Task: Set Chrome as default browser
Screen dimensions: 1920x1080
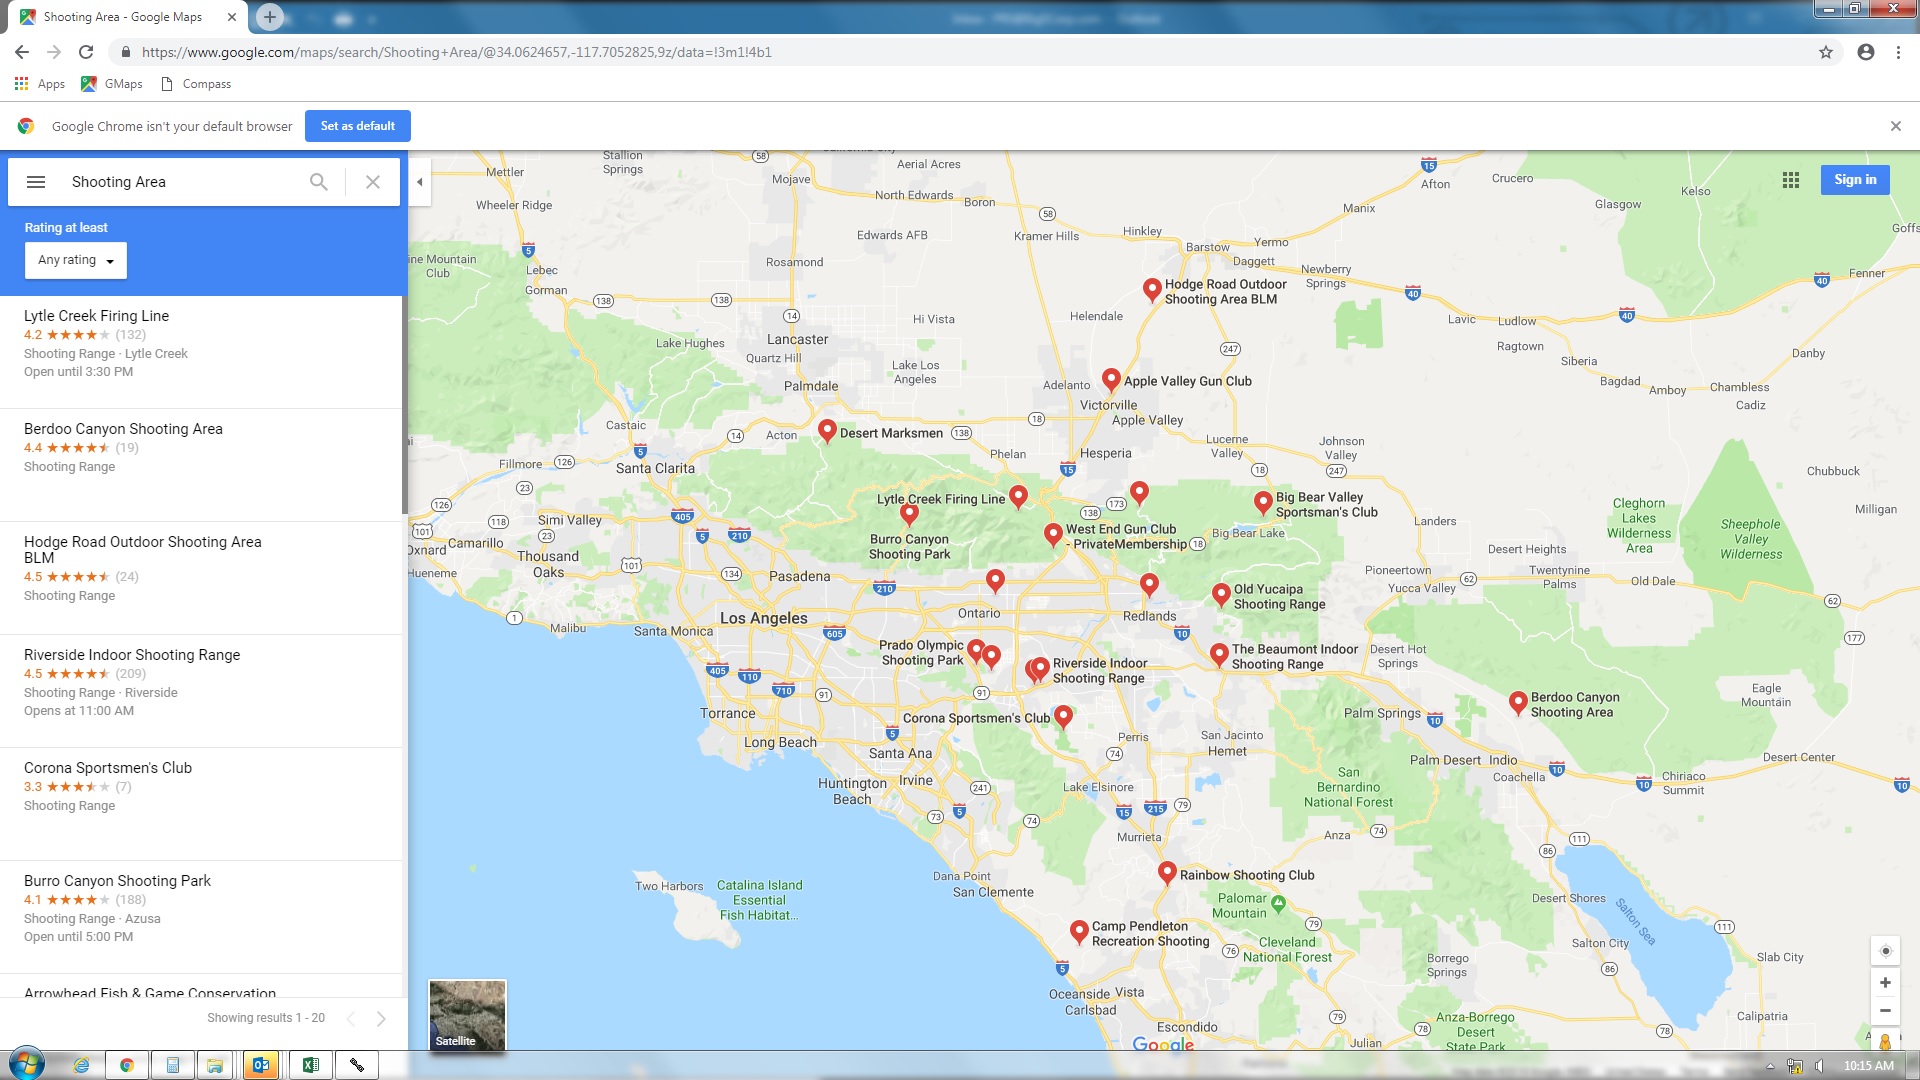Action: click(x=357, y=126)
